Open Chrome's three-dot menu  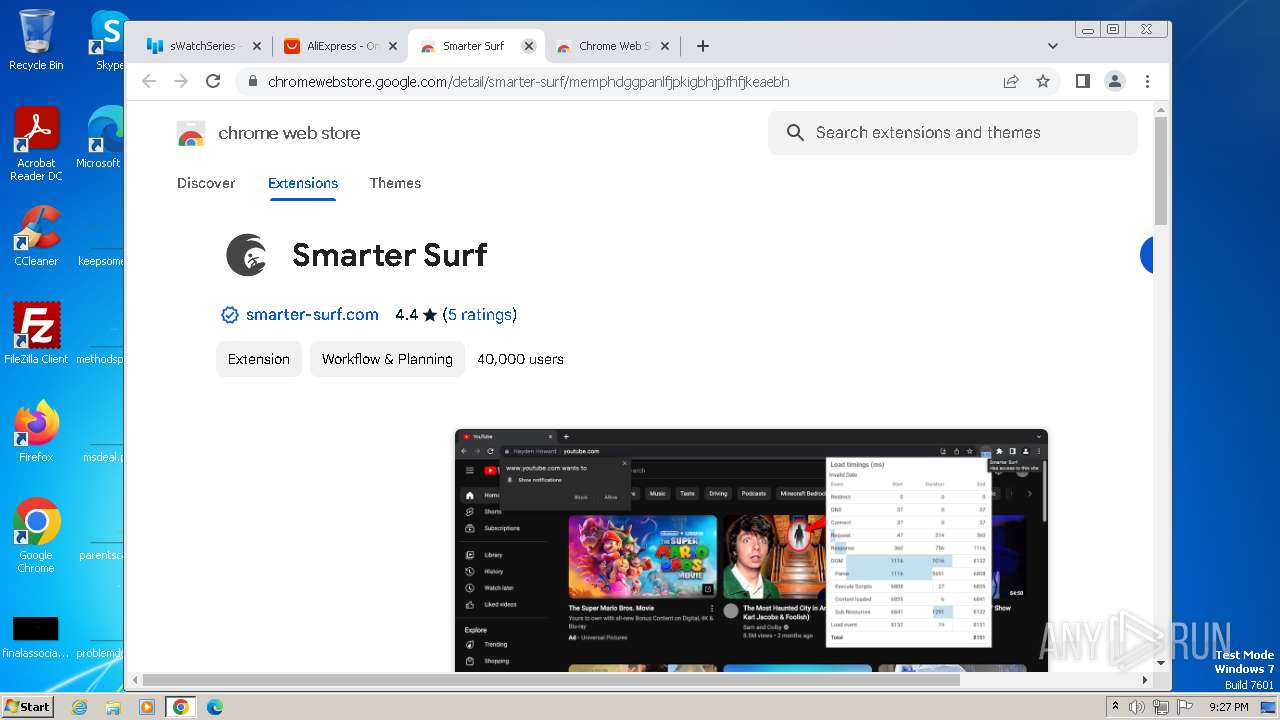[1147, 82]
